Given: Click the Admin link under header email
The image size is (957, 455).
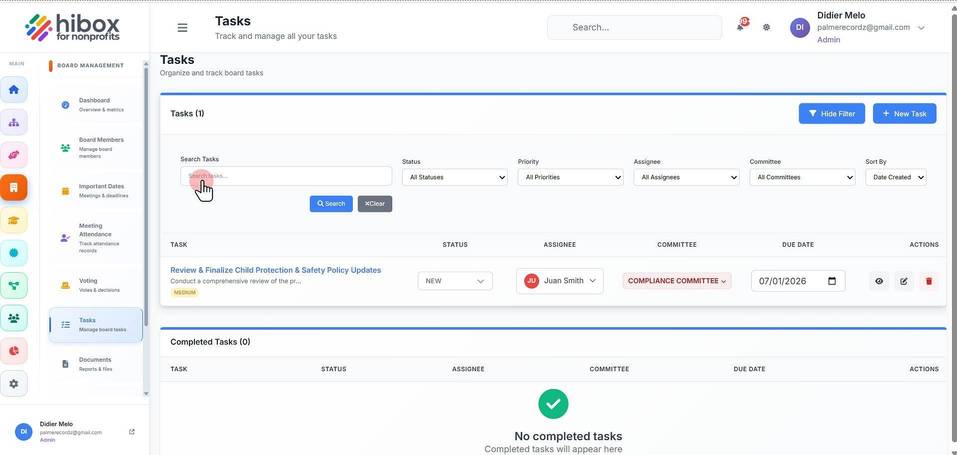Looking at the screenshot, I should pyautogui.click(x=828, y=40).
